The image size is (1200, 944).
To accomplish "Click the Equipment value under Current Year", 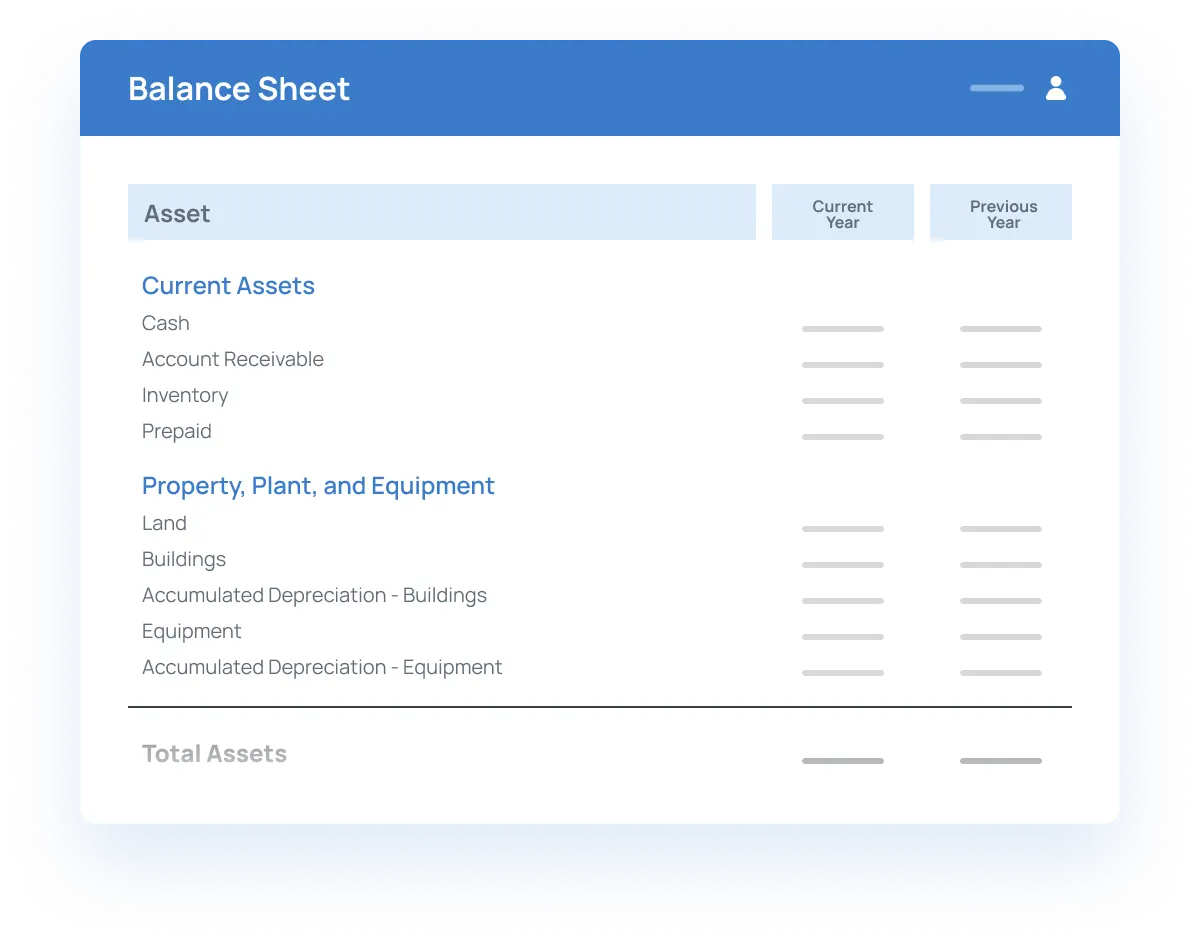I will tap(842, 637).
